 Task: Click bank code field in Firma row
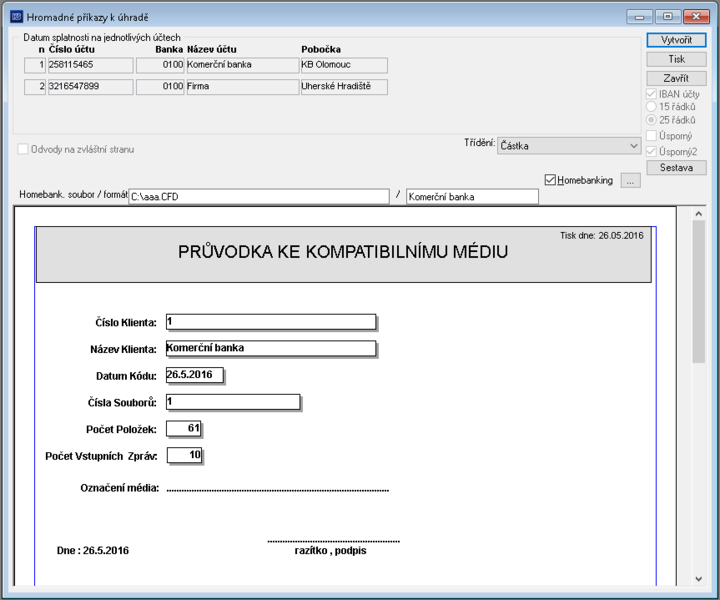160,87
